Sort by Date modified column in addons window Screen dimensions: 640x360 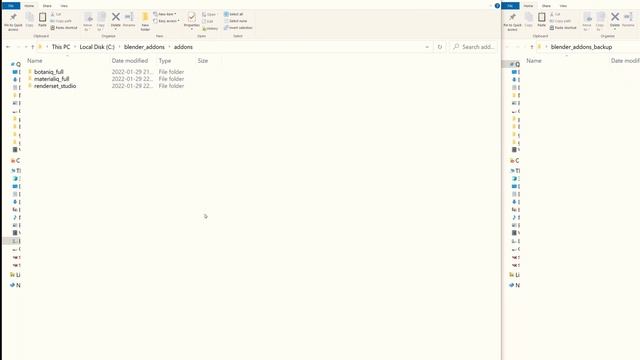(x=130, y=60)
